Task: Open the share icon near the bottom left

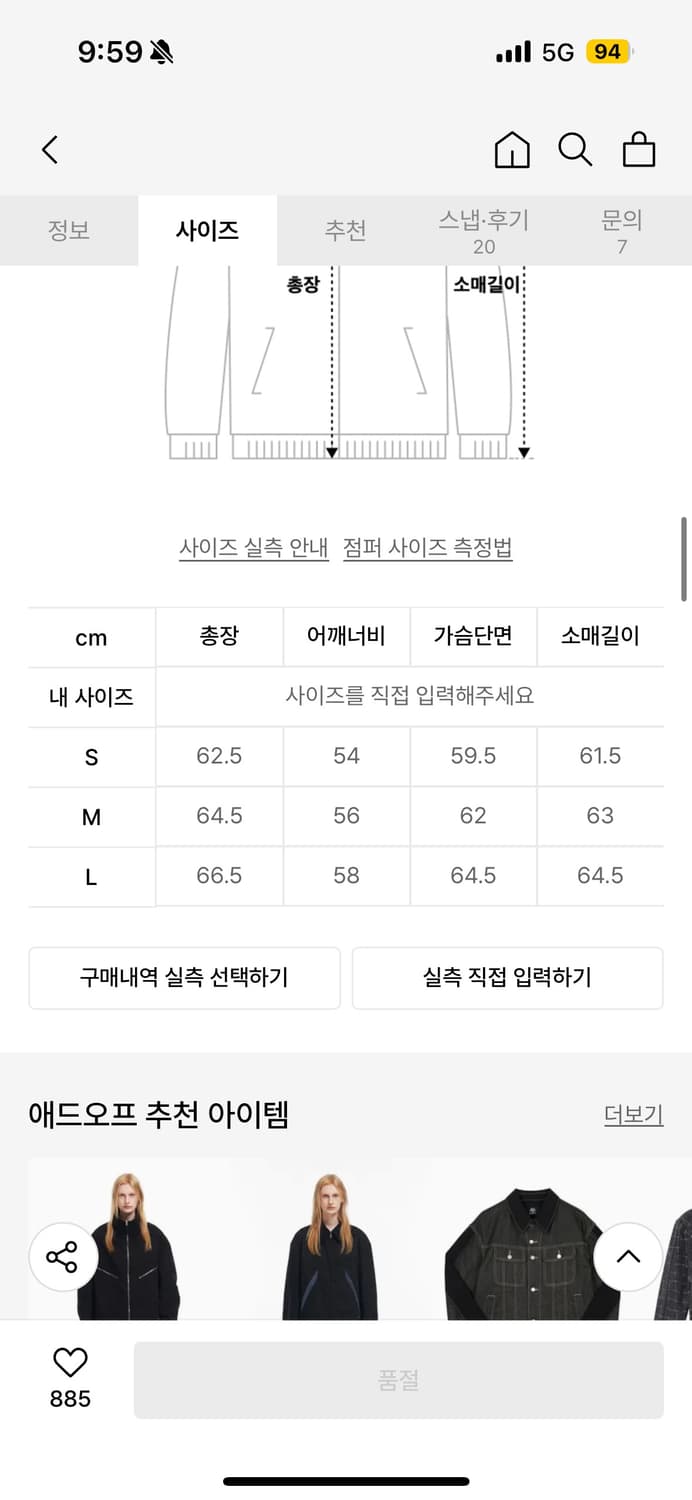Action: pos(63,1255)
